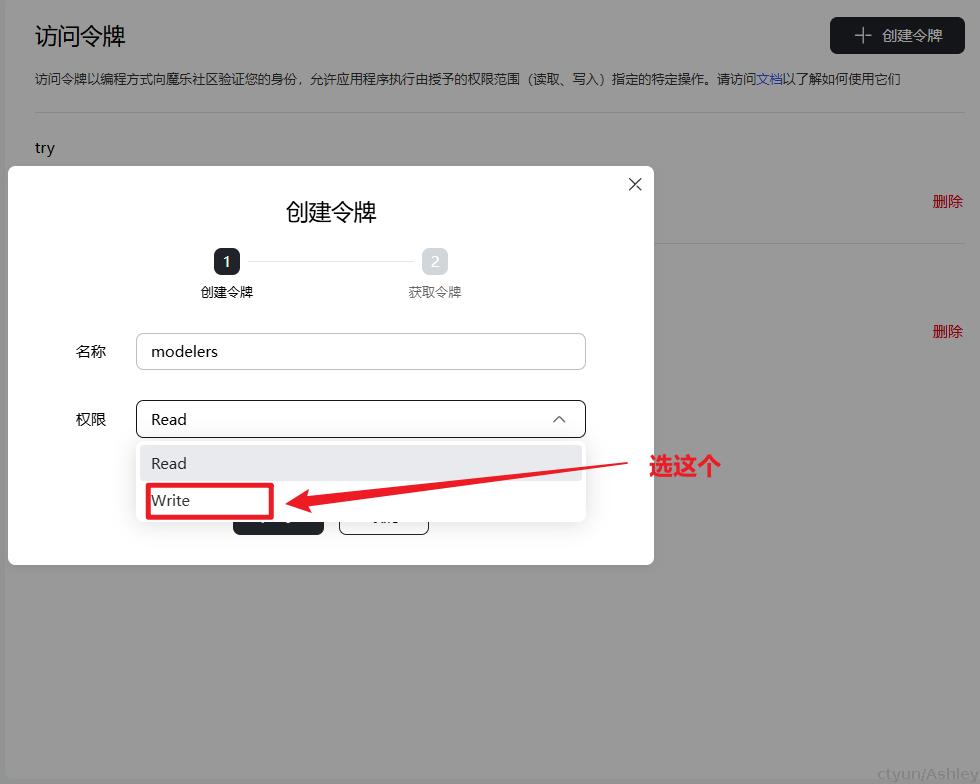980x784 pixels.
Task: Click the 创建令牌 dialog title
Action: pyautogui.click(x=331, y=212)
